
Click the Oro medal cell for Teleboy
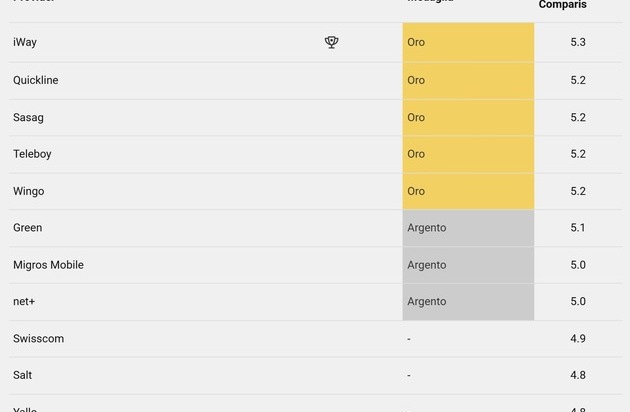tap(468, 154)
